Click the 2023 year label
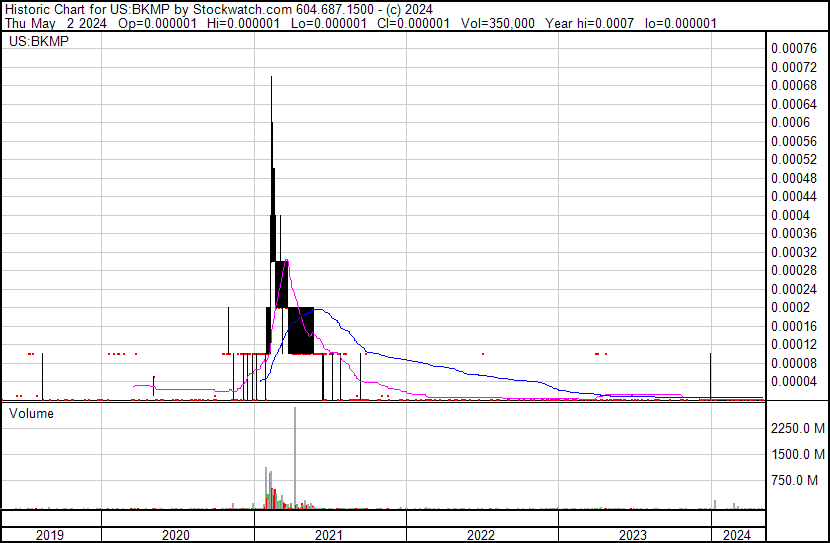Viewport: 830px width, 543px height. coord(633,535)
